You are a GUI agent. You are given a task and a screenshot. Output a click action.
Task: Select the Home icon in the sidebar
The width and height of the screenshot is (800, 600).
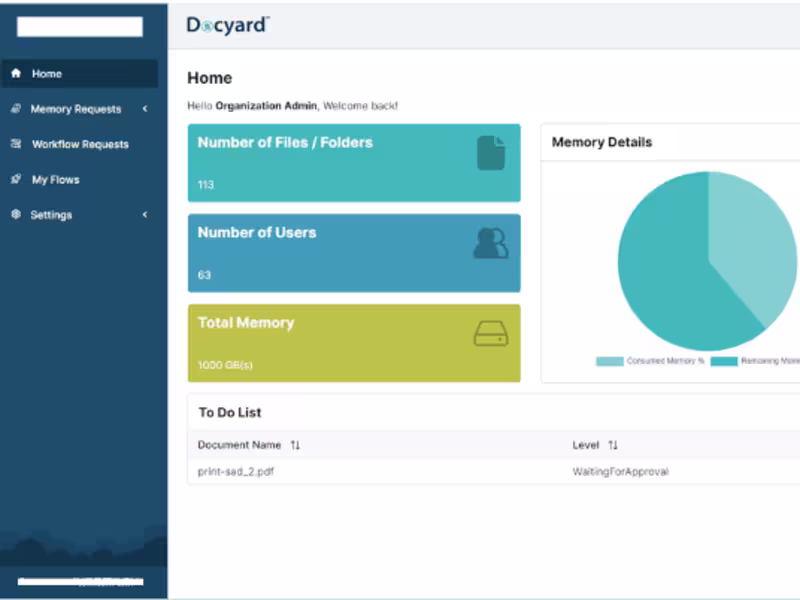pos(15,73)
